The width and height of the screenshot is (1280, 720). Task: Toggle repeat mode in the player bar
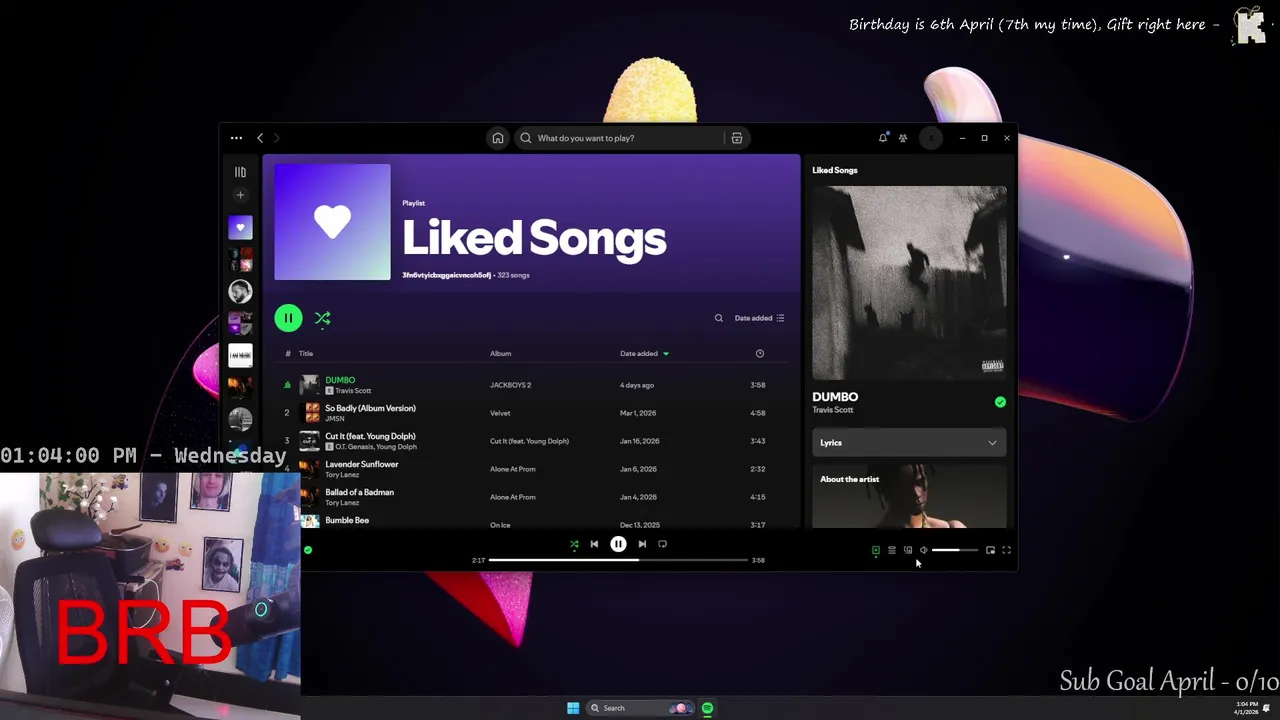(x=662, y=544)
